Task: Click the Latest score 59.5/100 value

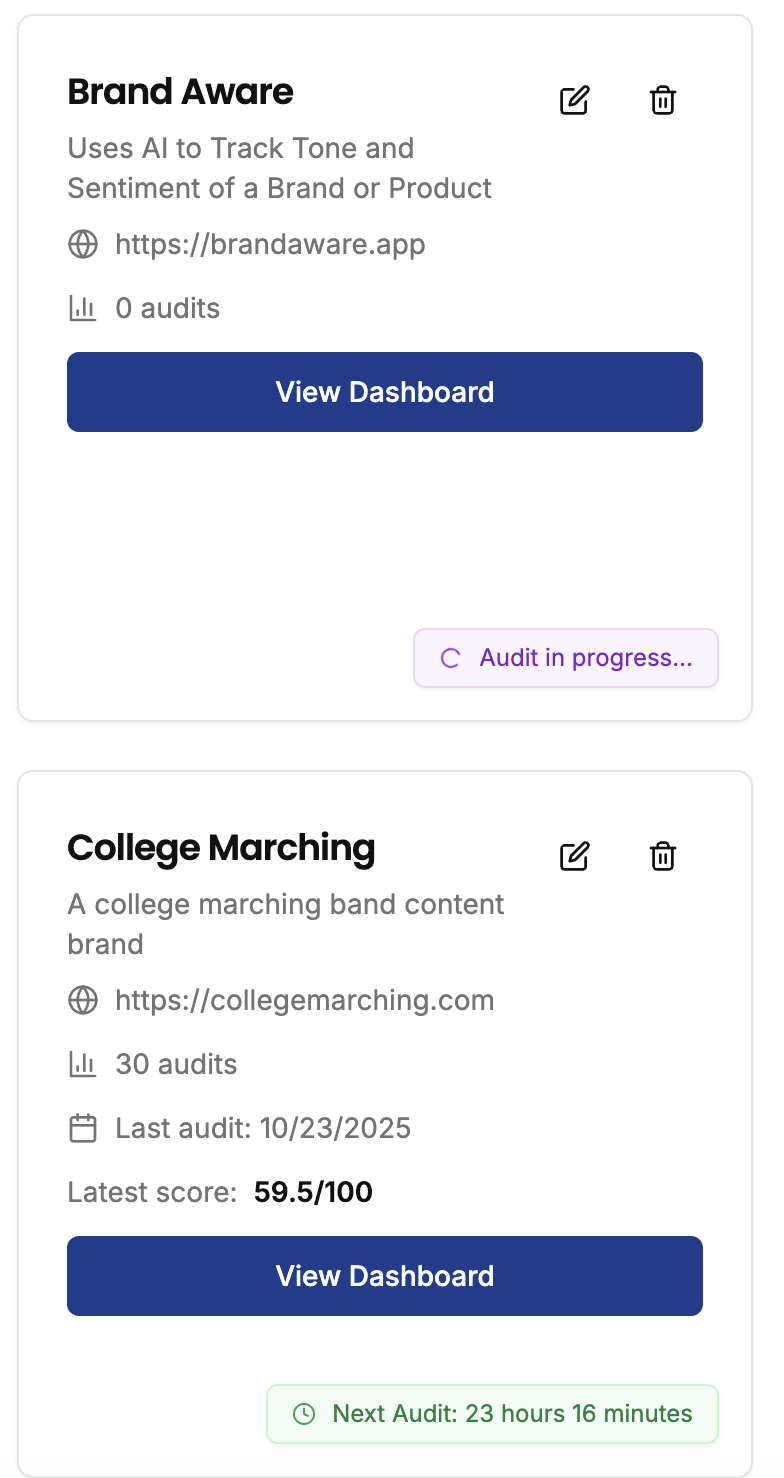Action: [313, 1192]
